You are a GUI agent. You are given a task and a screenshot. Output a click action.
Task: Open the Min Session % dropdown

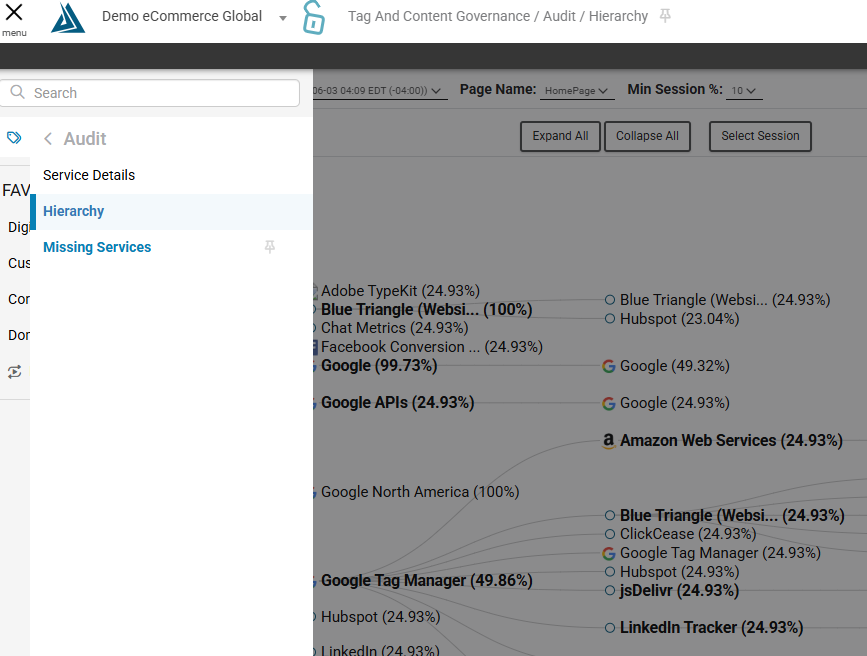point(744,91)
